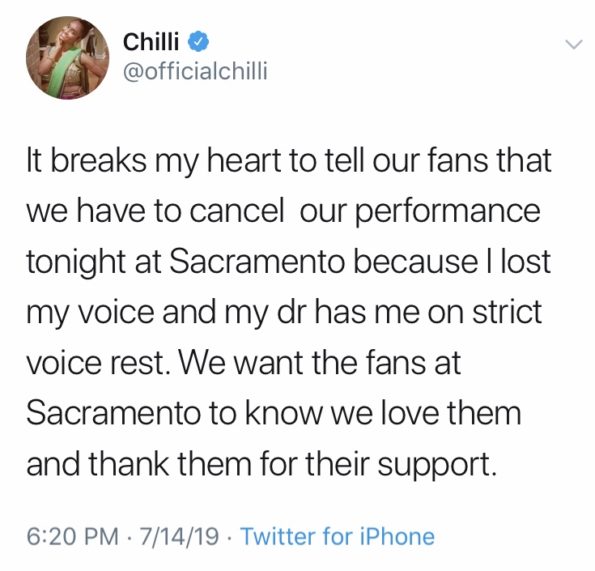Select the 6:20 PM timestamp

(72, 536)
